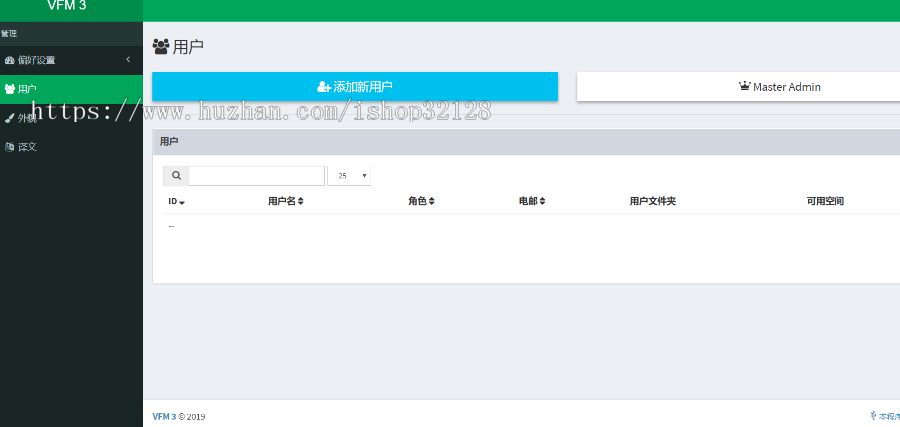This screenshot has width=900, height=427.
Task: Click the users icon in page title
Action: (x=161, y=46)
